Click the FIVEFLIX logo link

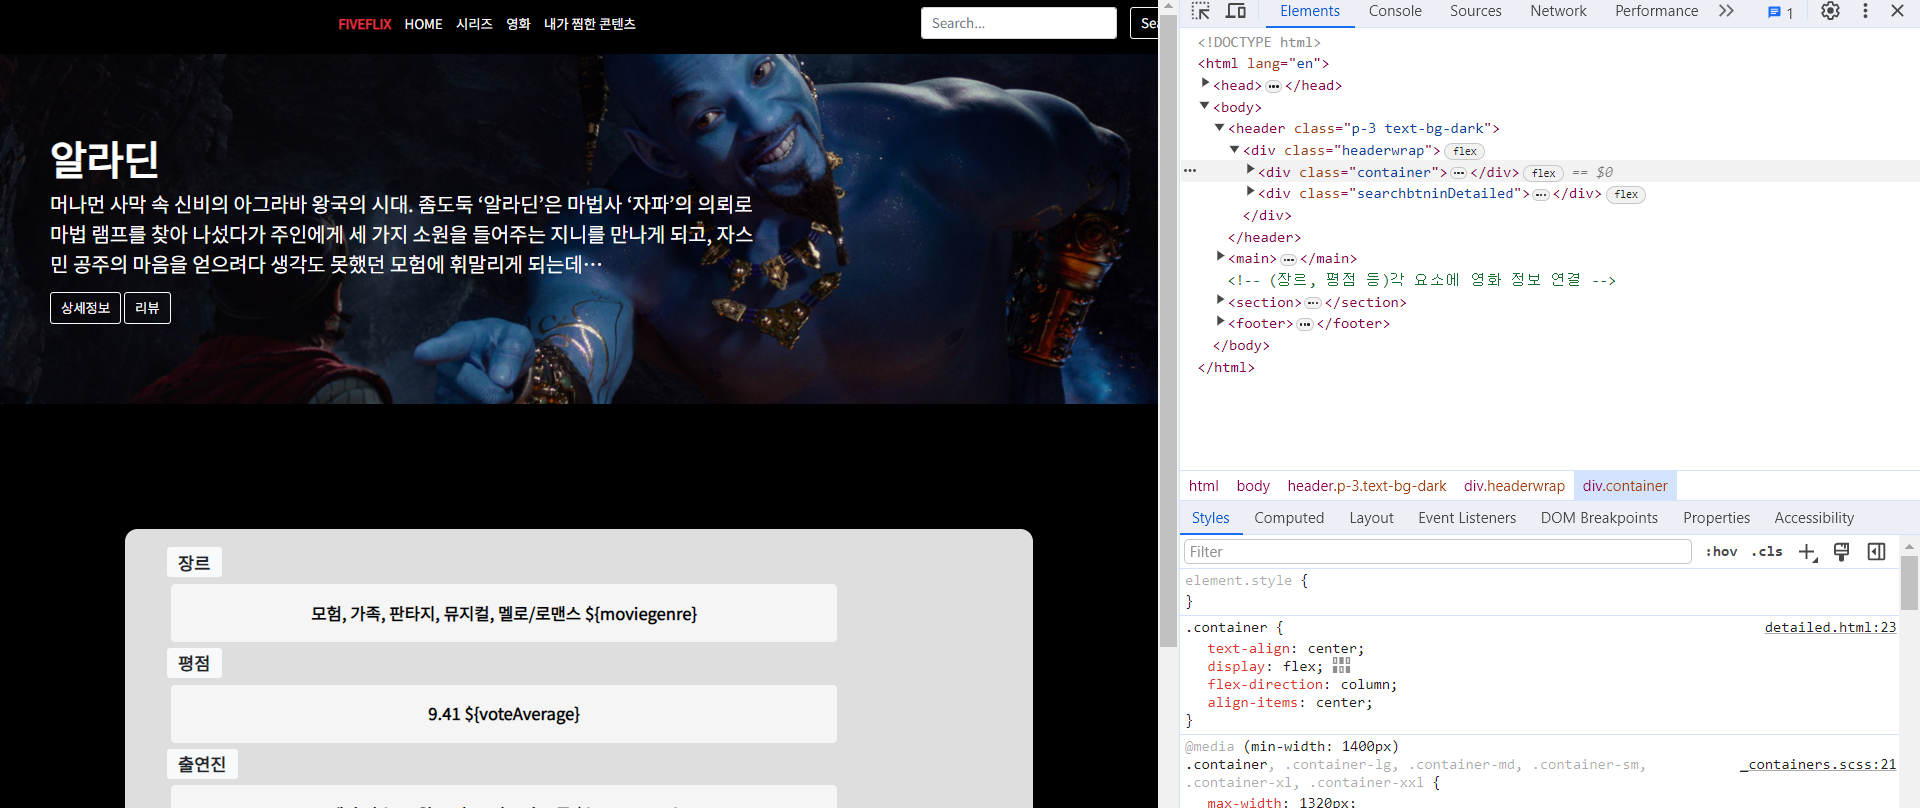point(364,24)
